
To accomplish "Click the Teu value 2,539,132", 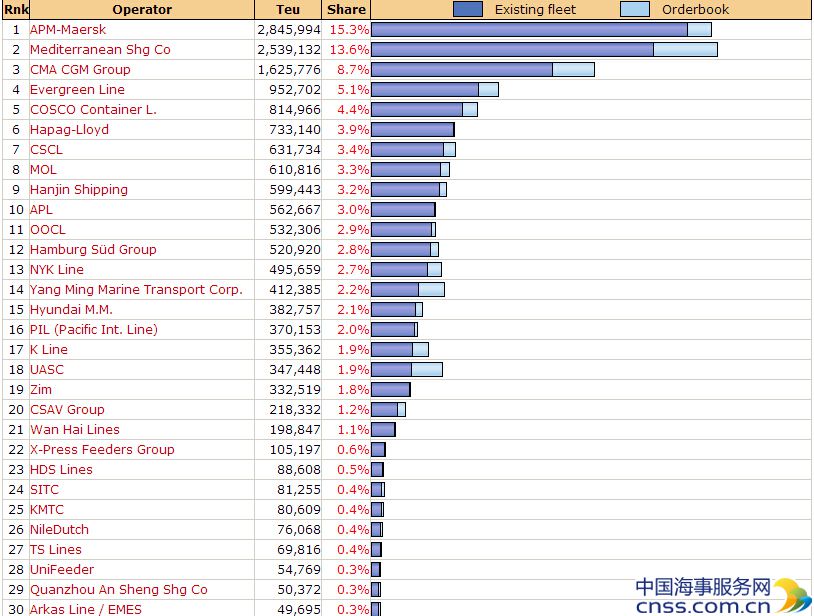I will pyautogui.click(x=289, y=50).
